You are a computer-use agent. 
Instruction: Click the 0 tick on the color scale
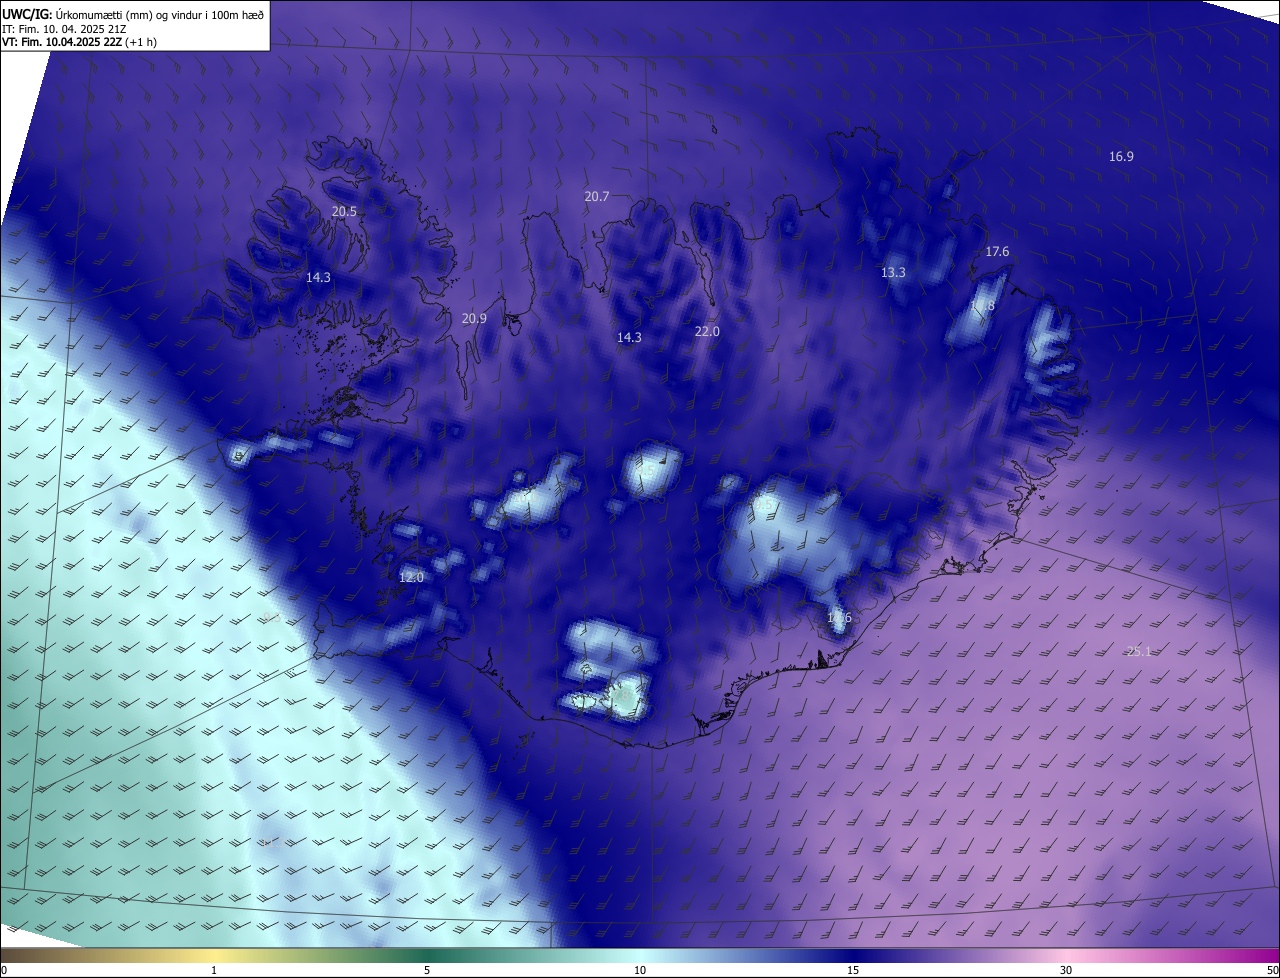pyautogui.click(x=4, y=970)
